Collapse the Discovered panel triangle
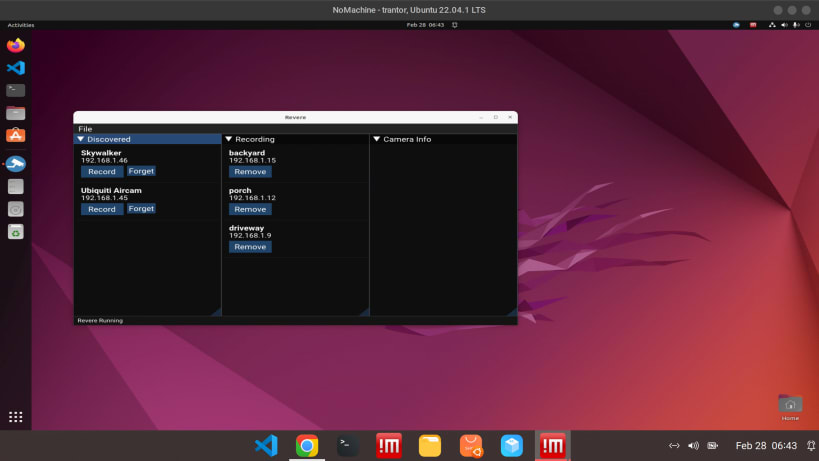Image resolution: width=819 pixels, height=461 pixels. point(80,139)
